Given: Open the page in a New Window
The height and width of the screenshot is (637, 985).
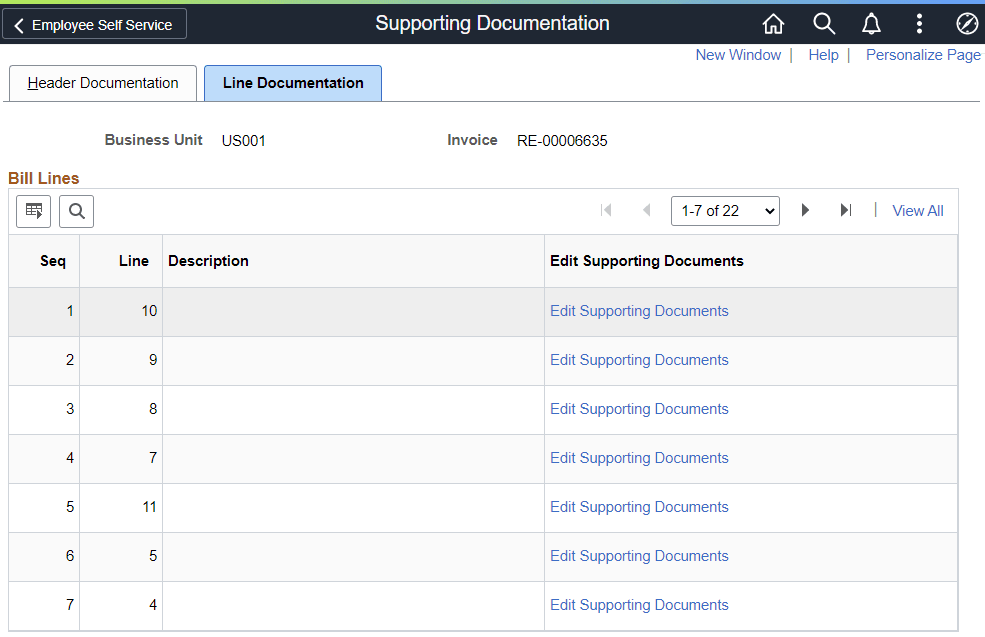Looking at the screenshot, I should pos(738,55).
